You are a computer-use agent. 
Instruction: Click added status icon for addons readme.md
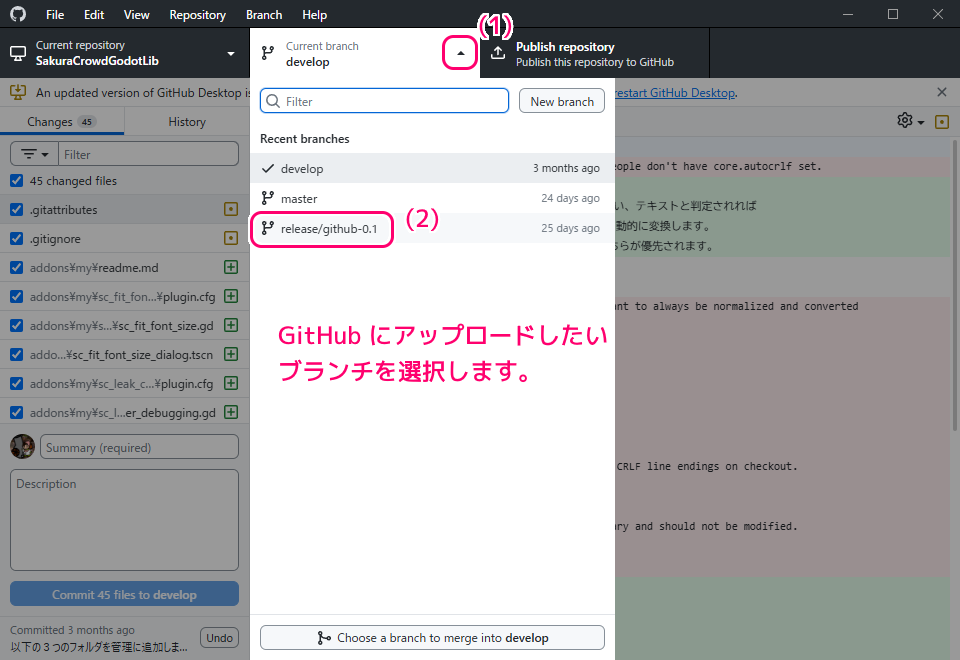pyautogui.click(x=231, y=268)
